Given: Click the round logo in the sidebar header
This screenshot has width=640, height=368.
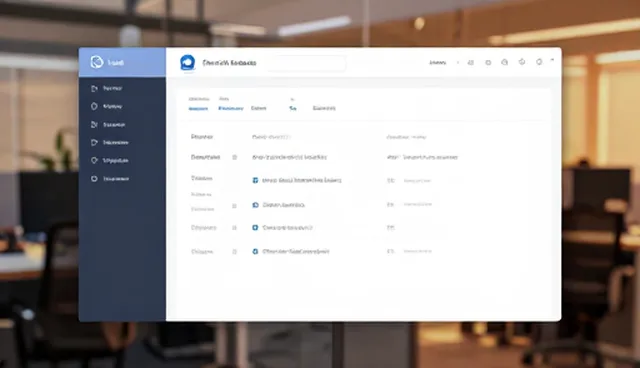Looking at the screenshot, I should [x=97, y=62].
